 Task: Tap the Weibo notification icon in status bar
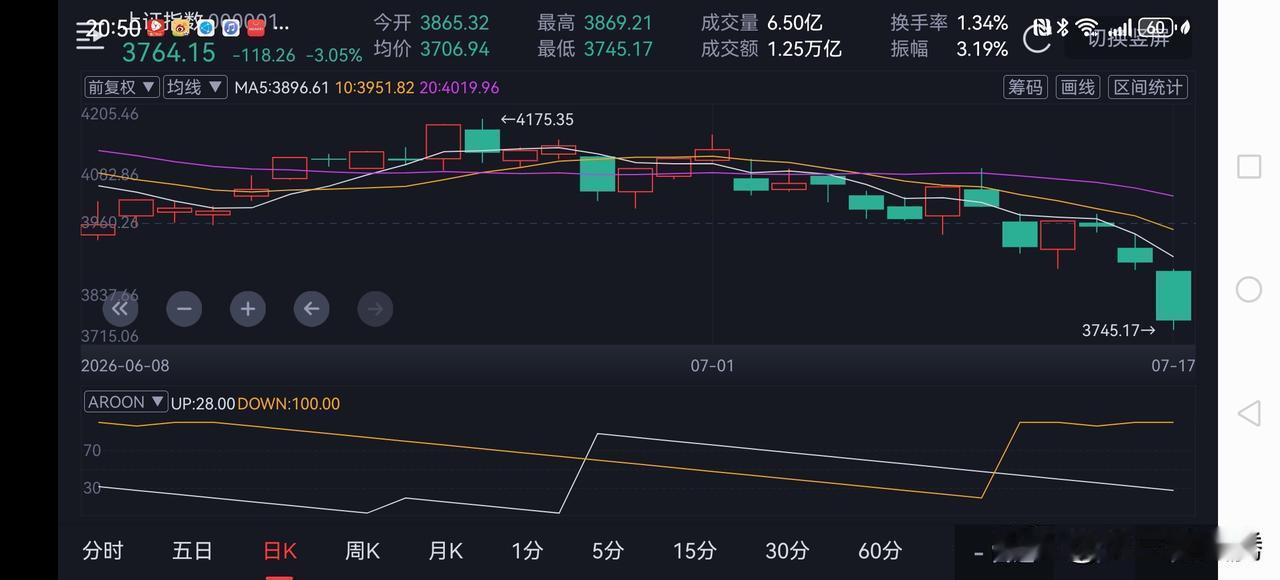pos(181,28)
